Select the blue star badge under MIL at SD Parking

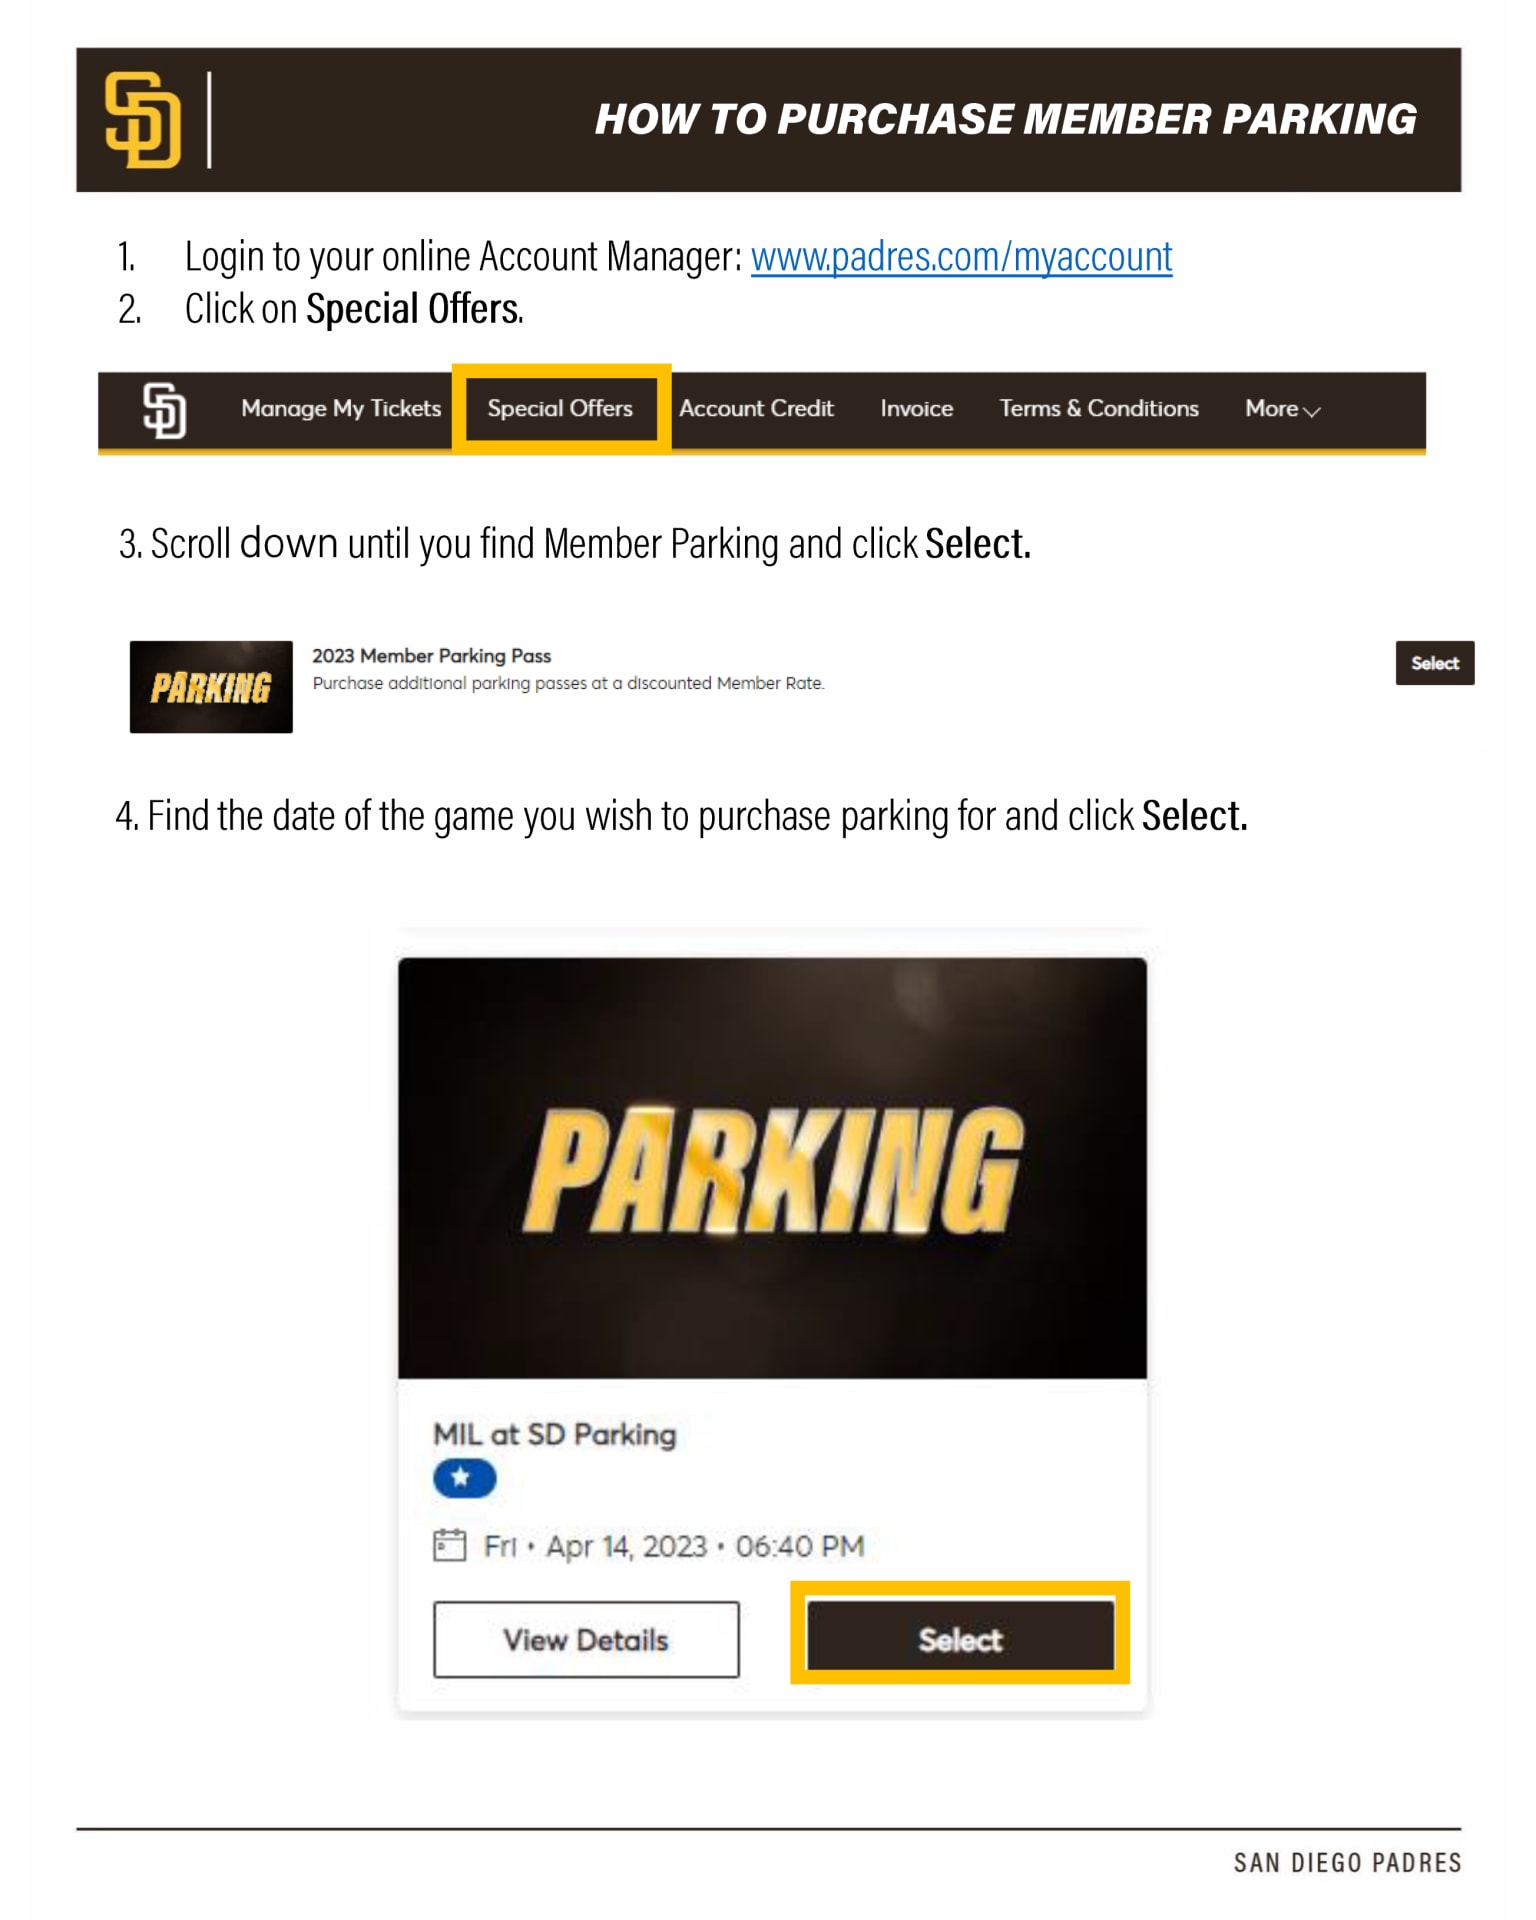click(x=463, y=1479)
